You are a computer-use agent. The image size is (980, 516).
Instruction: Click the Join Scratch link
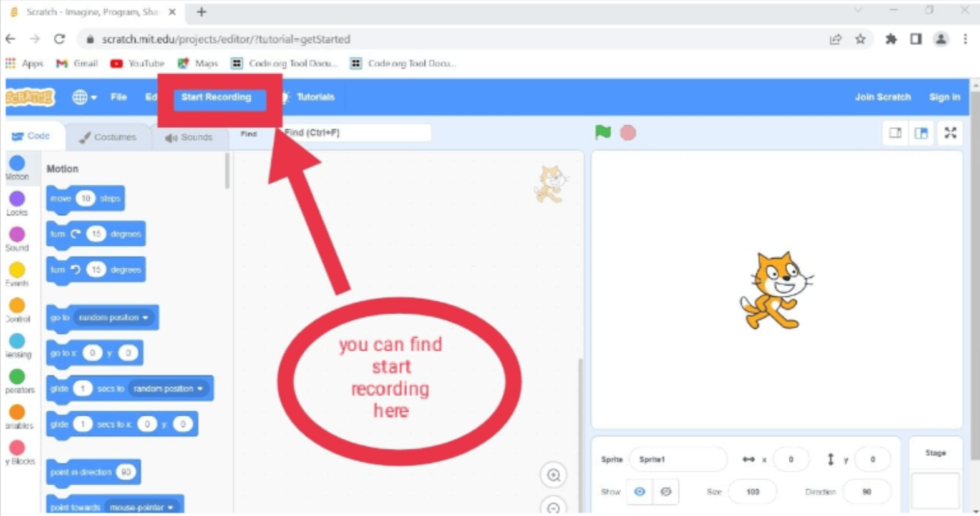coord(882,97)
